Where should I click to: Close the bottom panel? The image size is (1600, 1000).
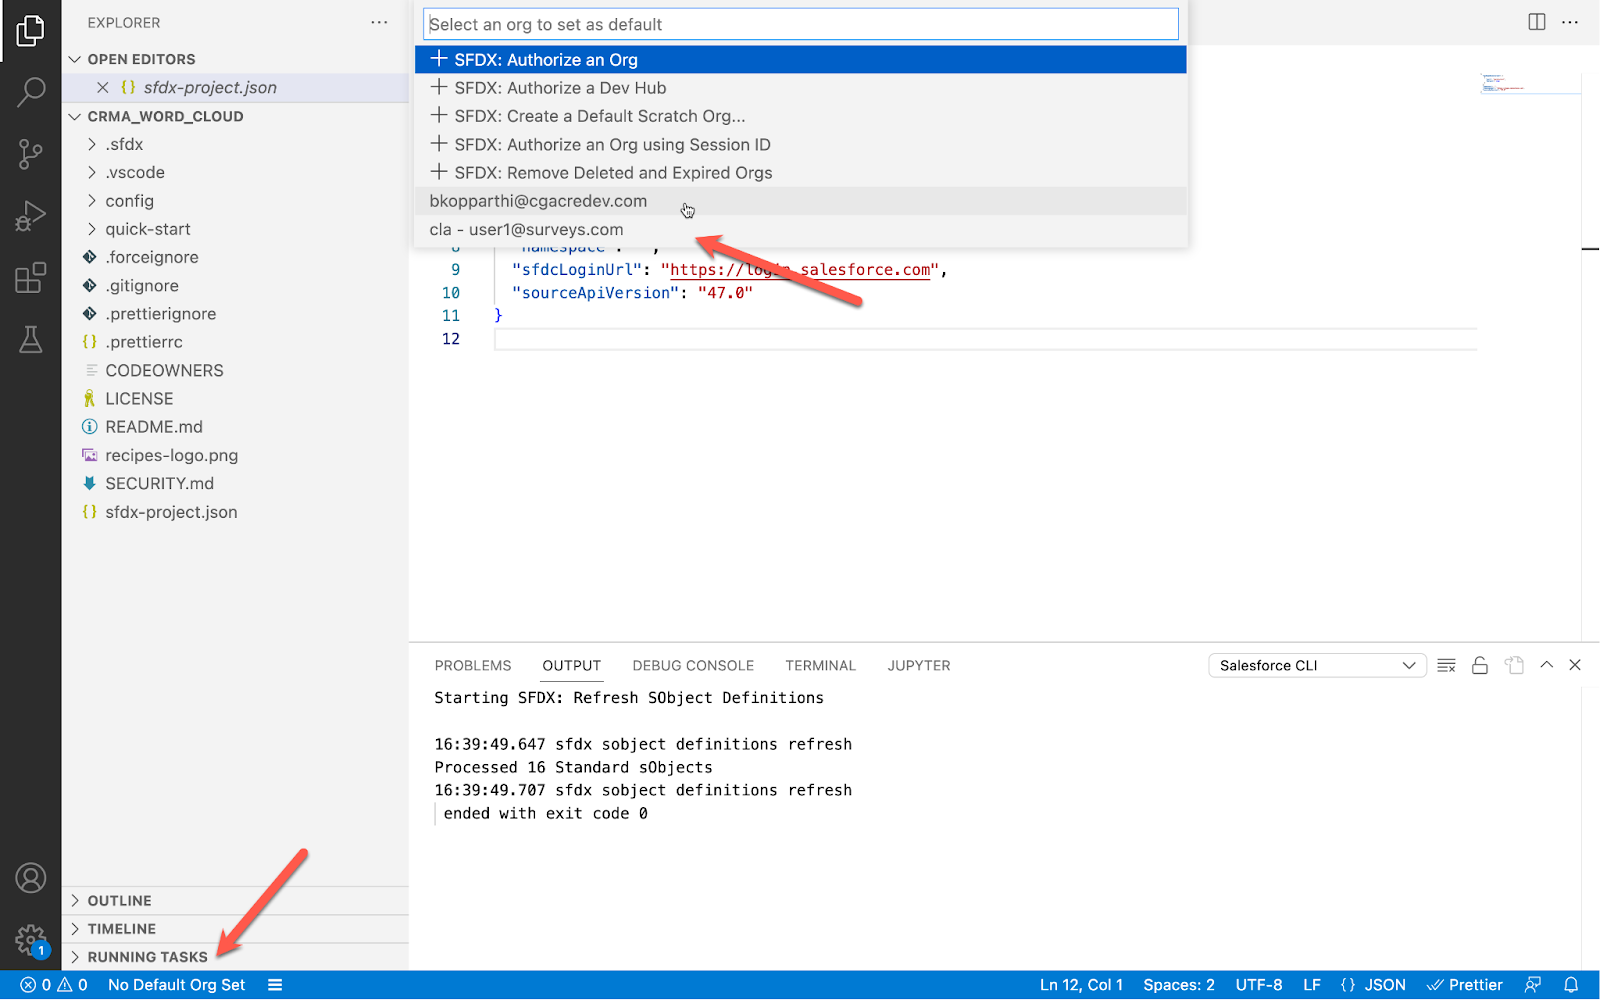pos(1575,665)
